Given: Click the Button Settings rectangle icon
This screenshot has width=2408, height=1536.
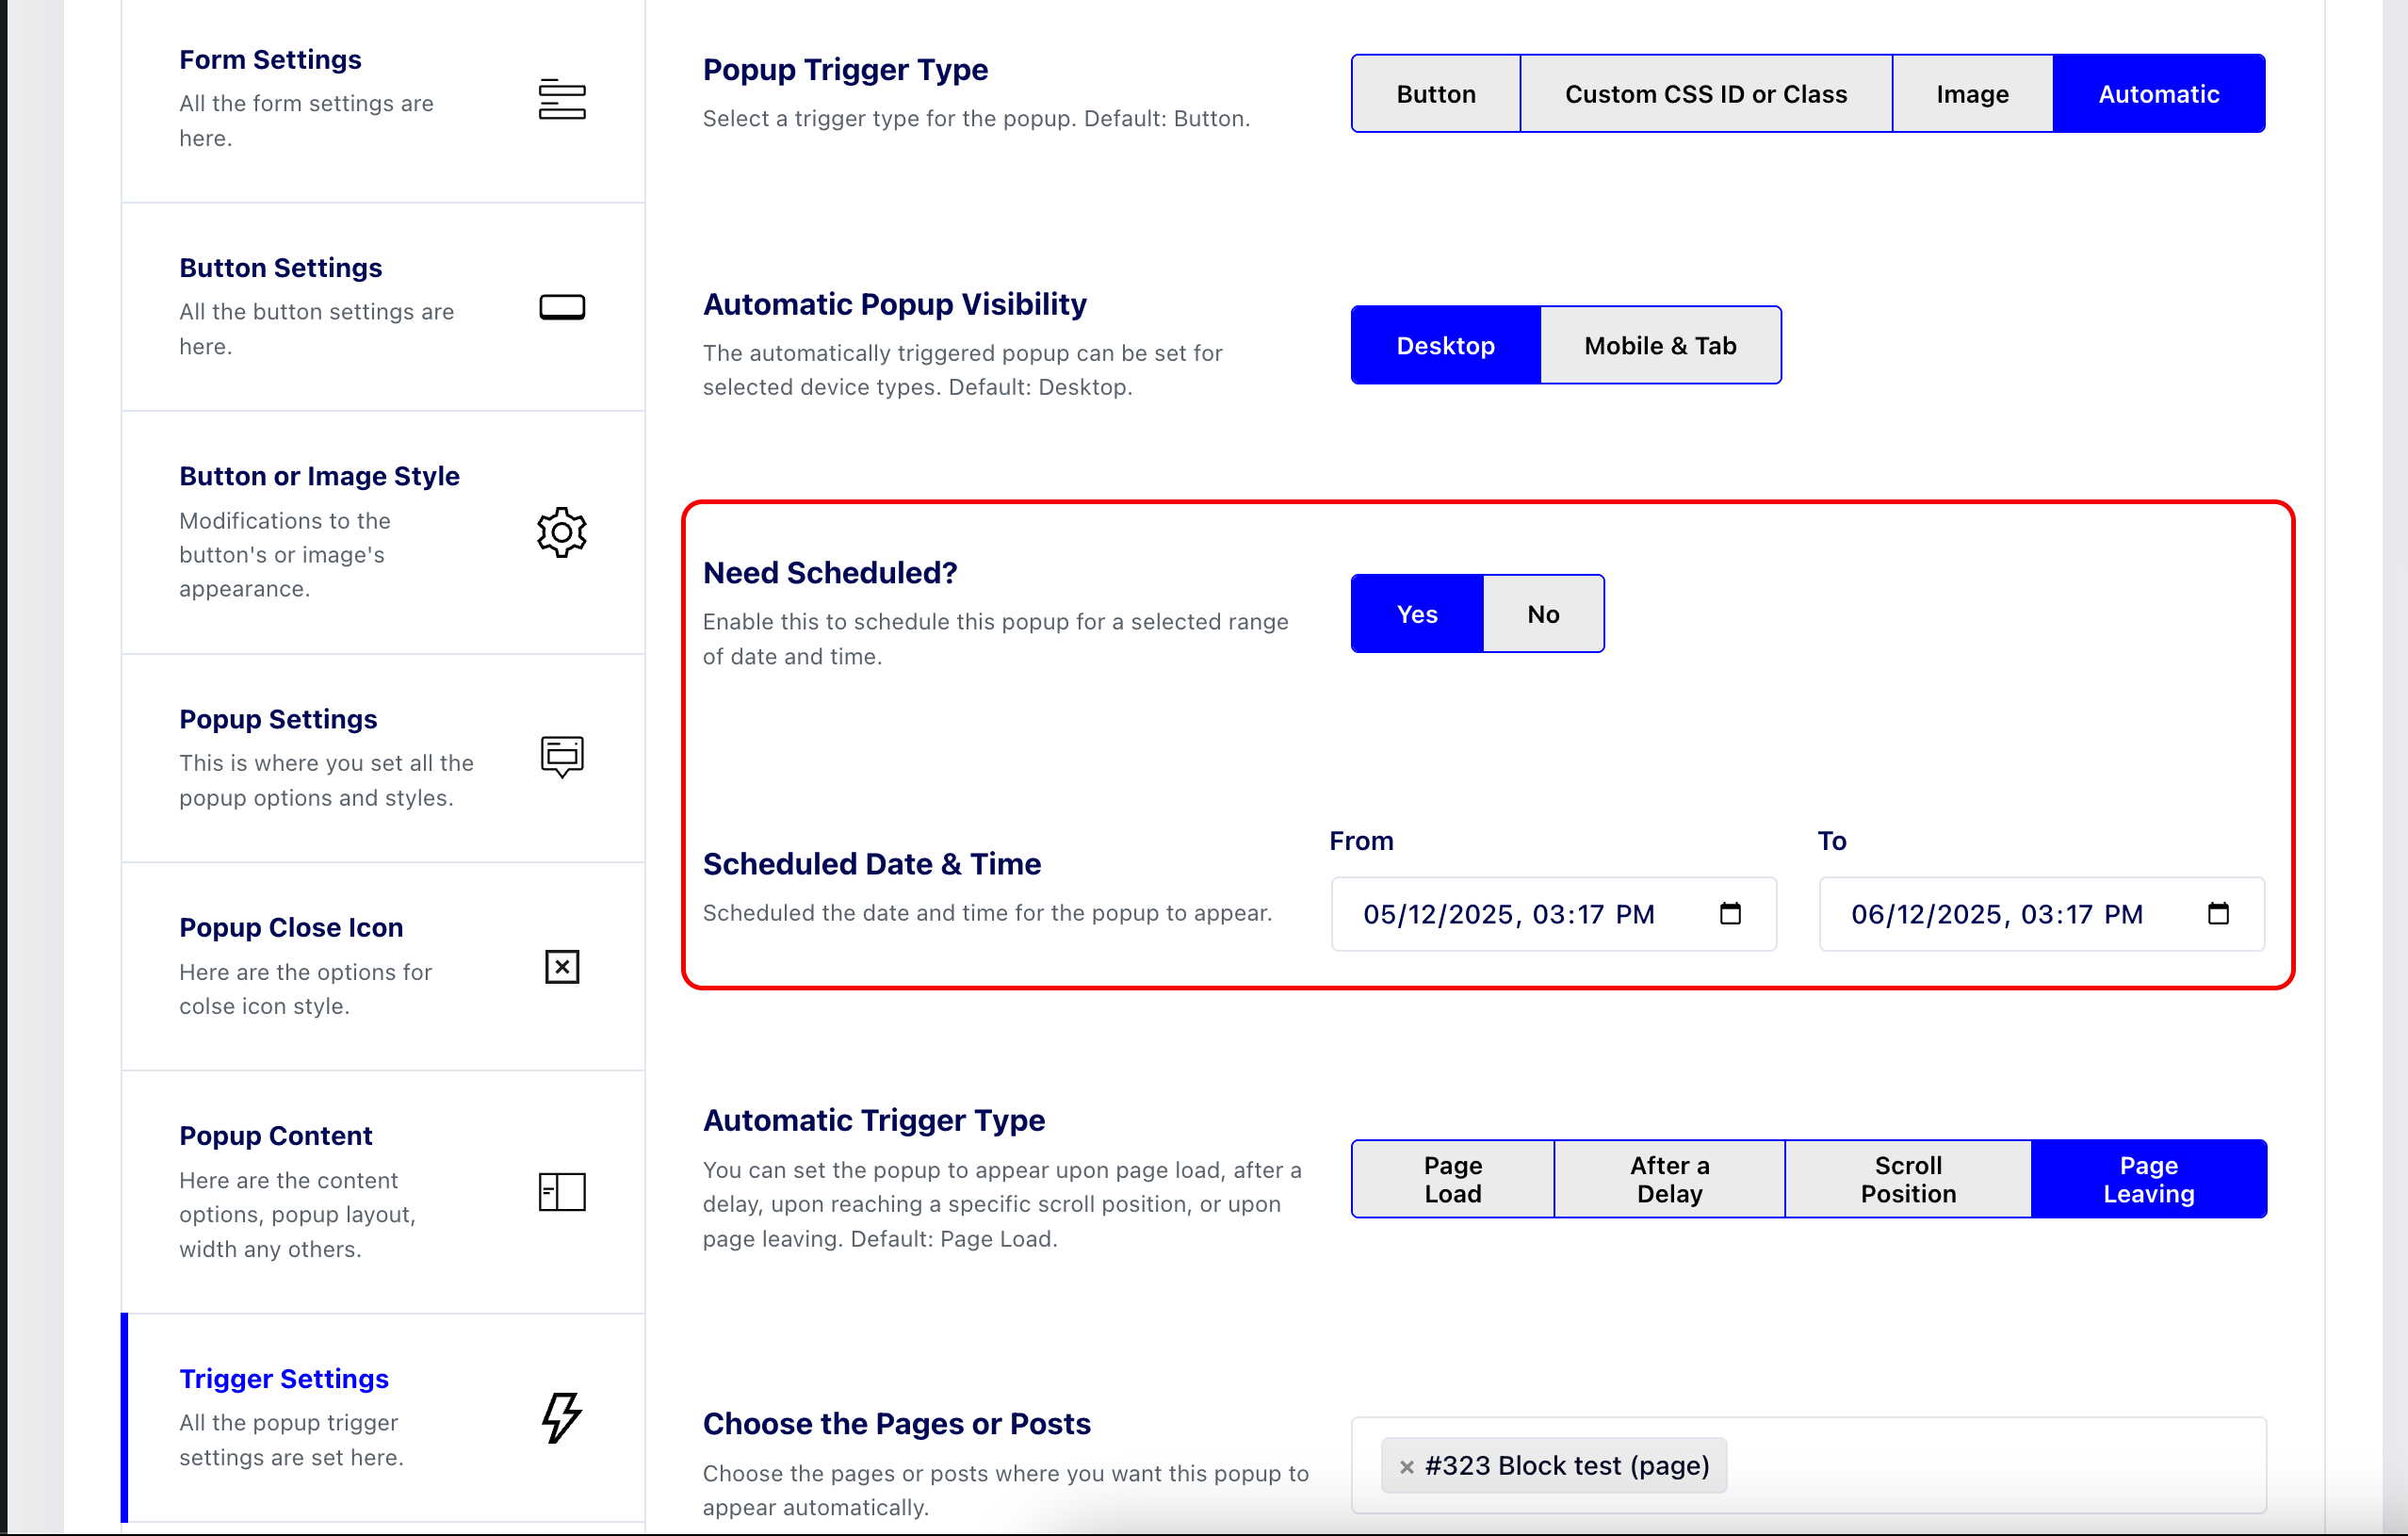Looking at the screenshot, I should (562, 307).
